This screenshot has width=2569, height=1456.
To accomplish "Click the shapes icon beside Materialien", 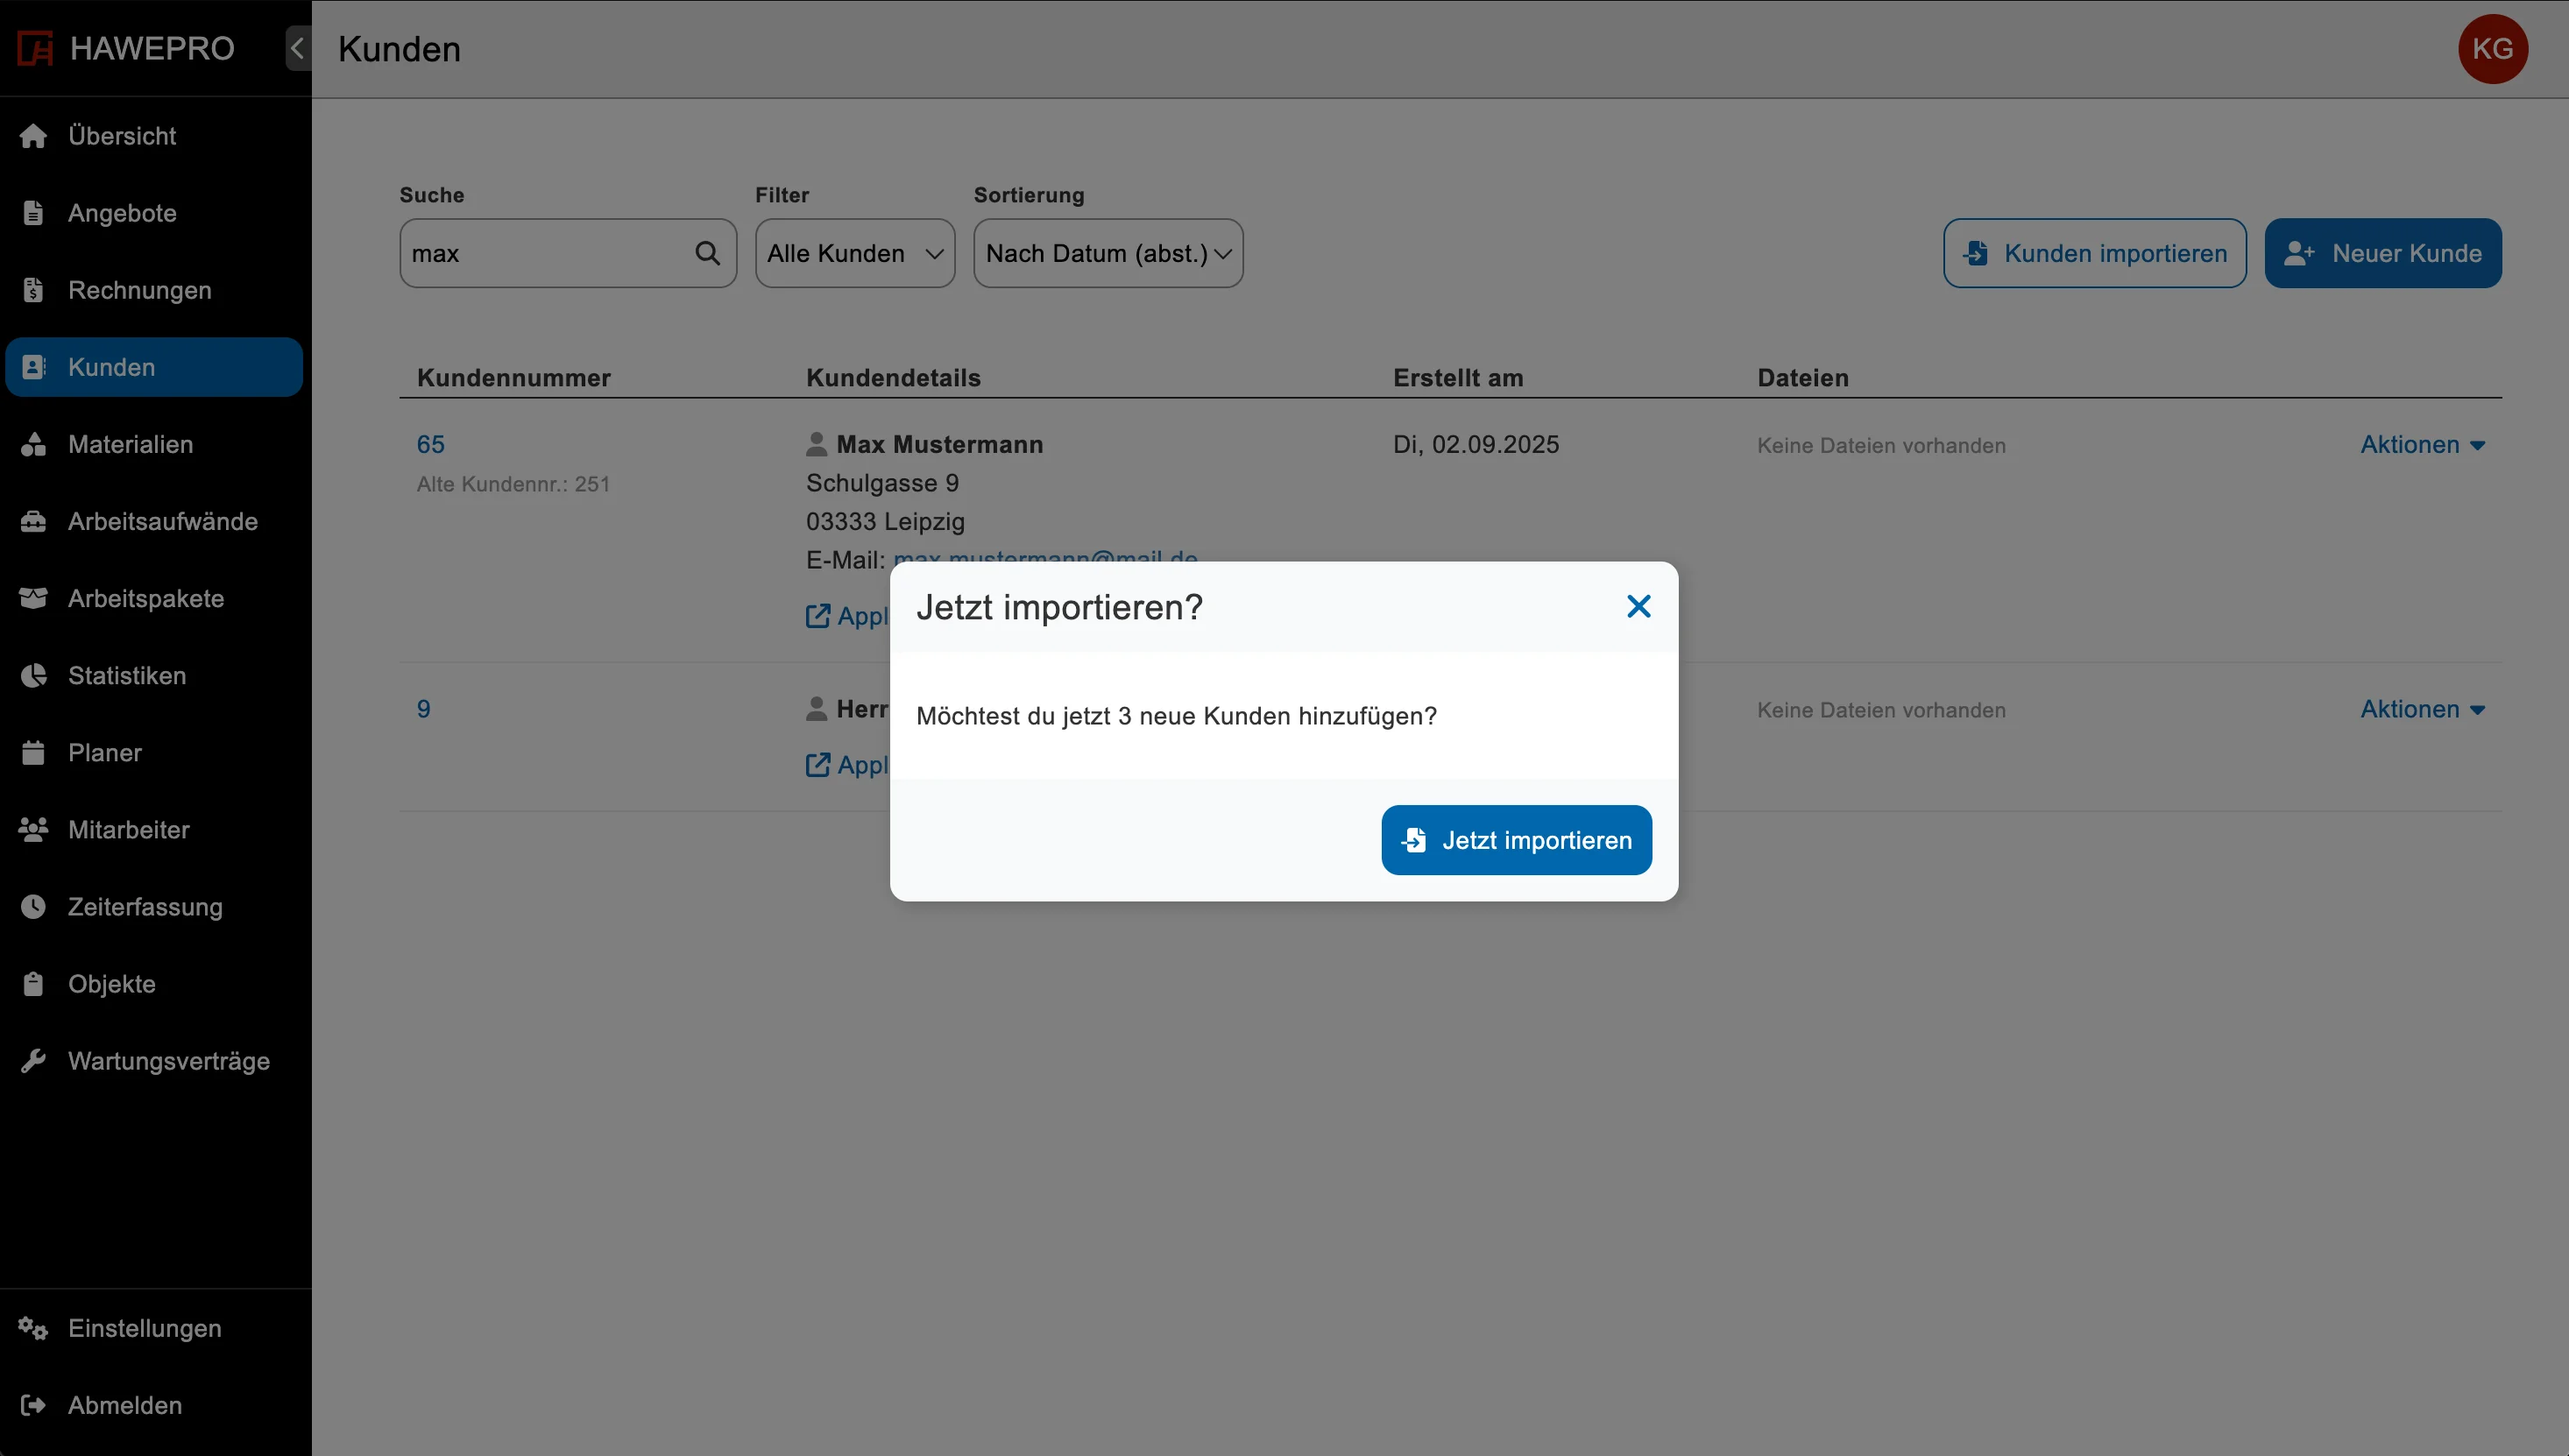I will click(x=33, y=444).
